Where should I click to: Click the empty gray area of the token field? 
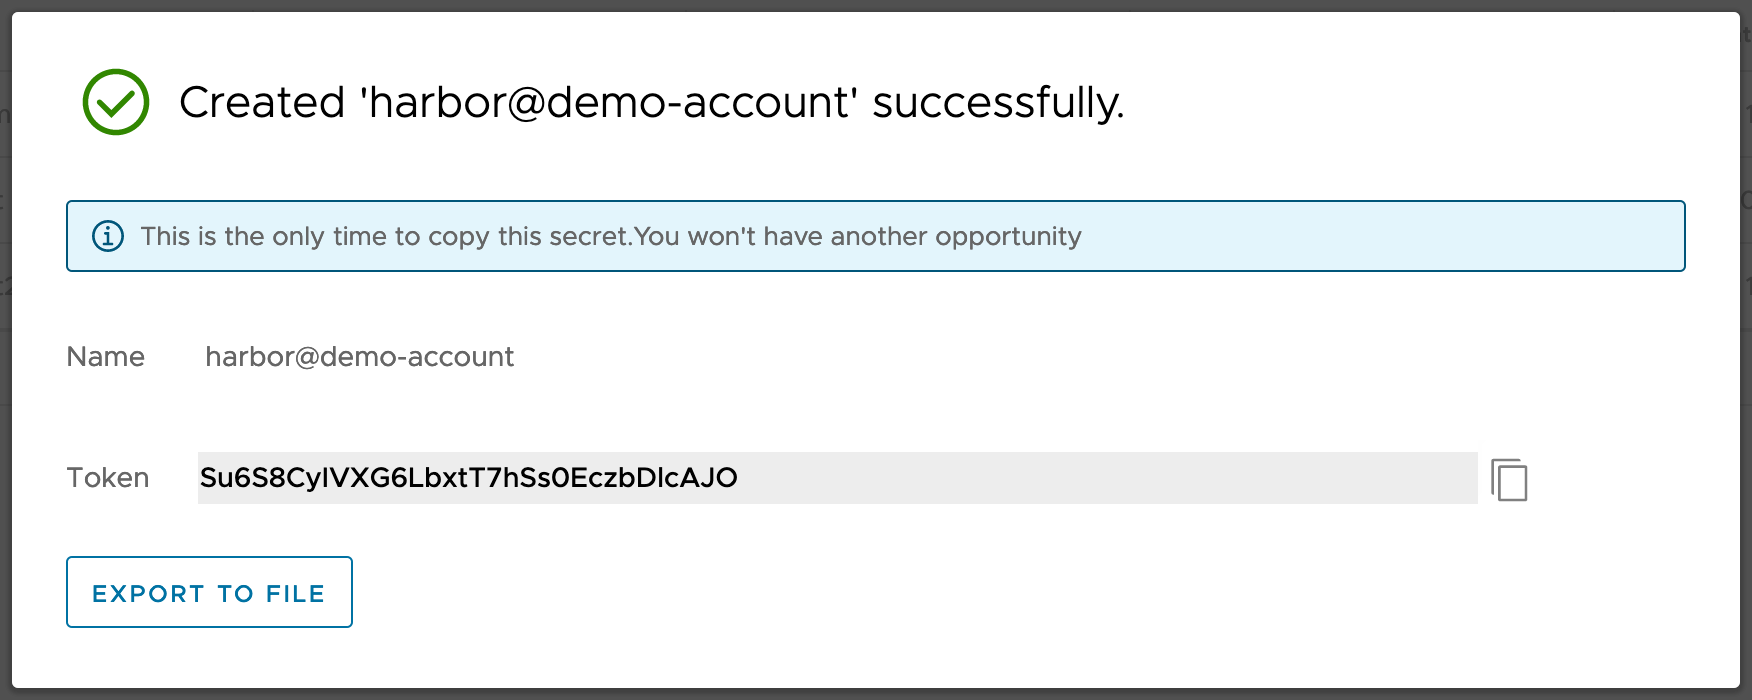click(1100, 478)
